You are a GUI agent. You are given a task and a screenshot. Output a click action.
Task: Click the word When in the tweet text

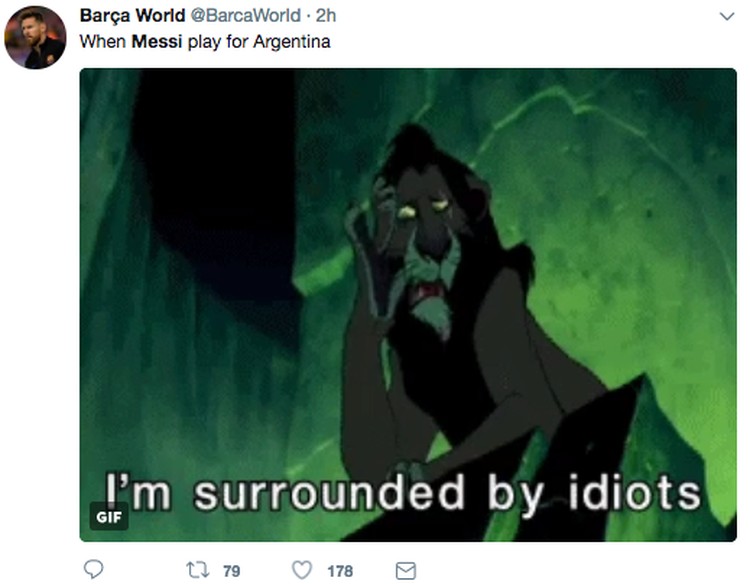pos(103,42)
